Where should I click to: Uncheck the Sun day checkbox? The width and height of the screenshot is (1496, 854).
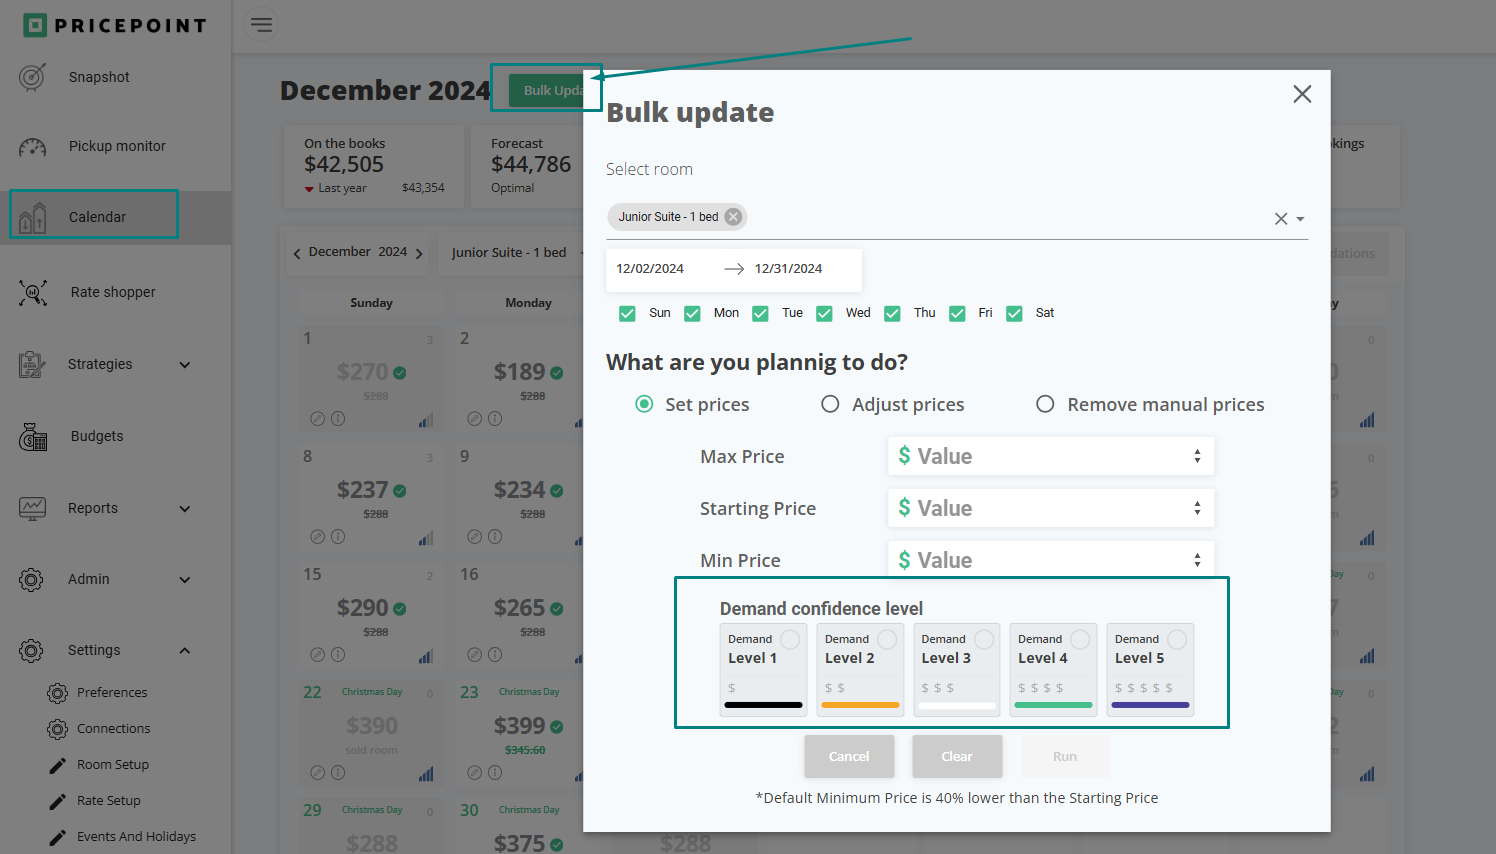pos(627,314)
